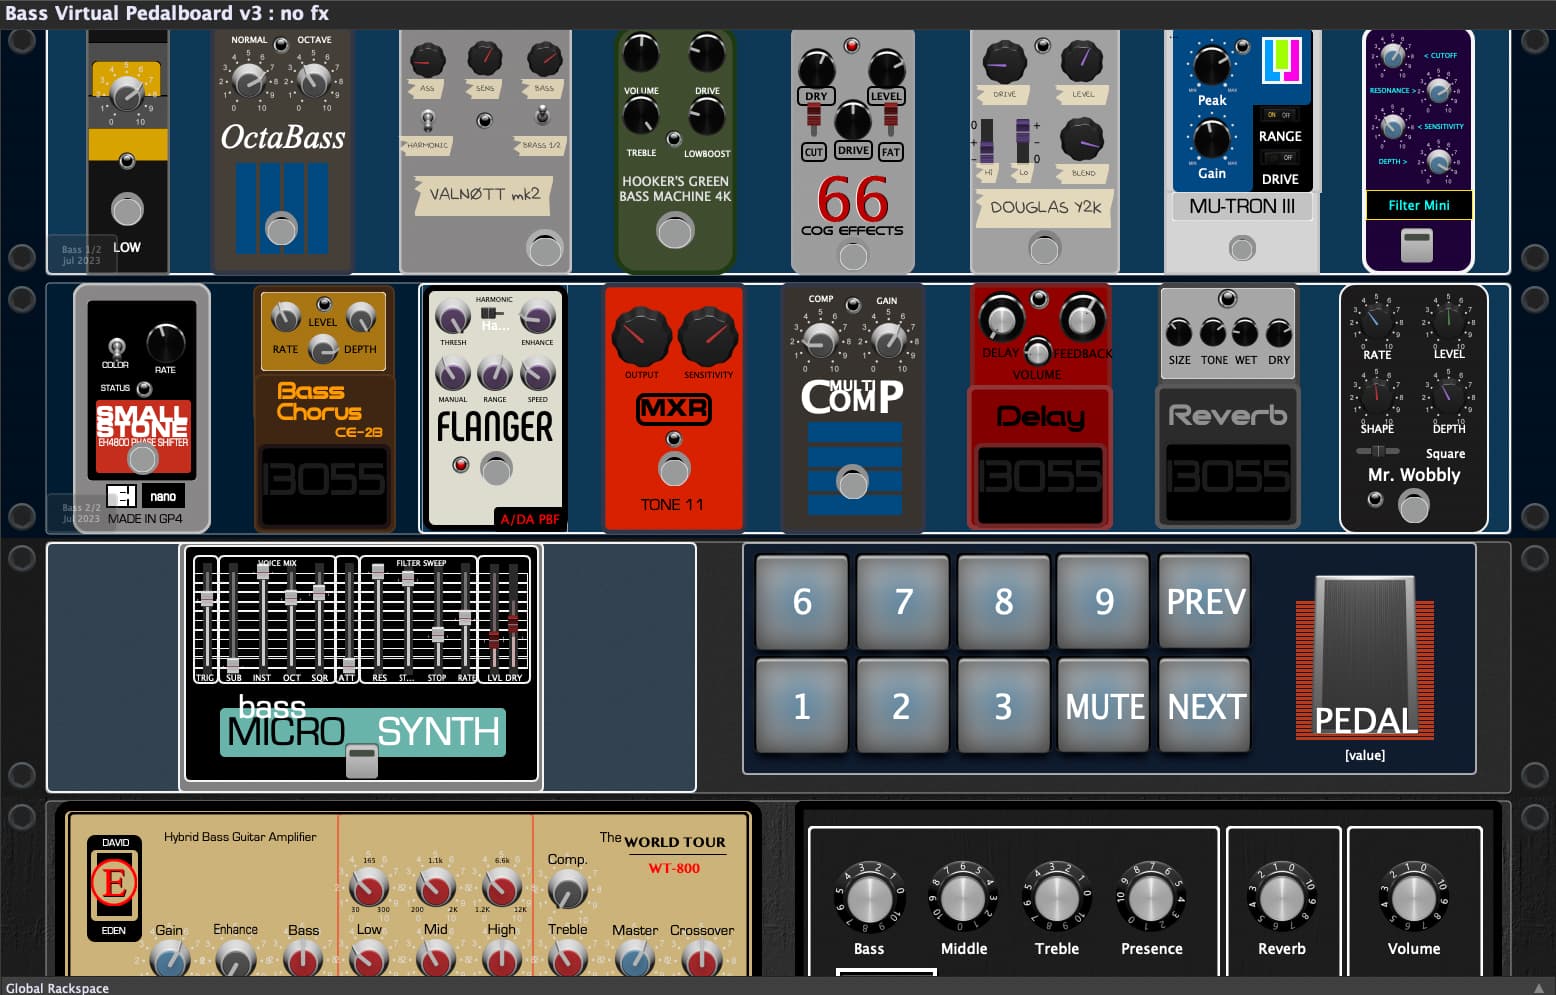Click the amplifier Volume knob

1413,897
